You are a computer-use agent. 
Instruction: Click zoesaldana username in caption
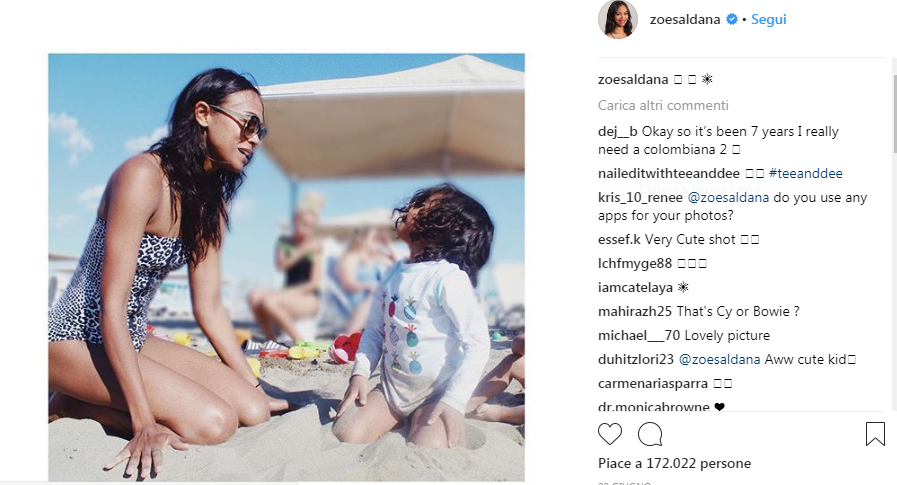click(633, 79)
